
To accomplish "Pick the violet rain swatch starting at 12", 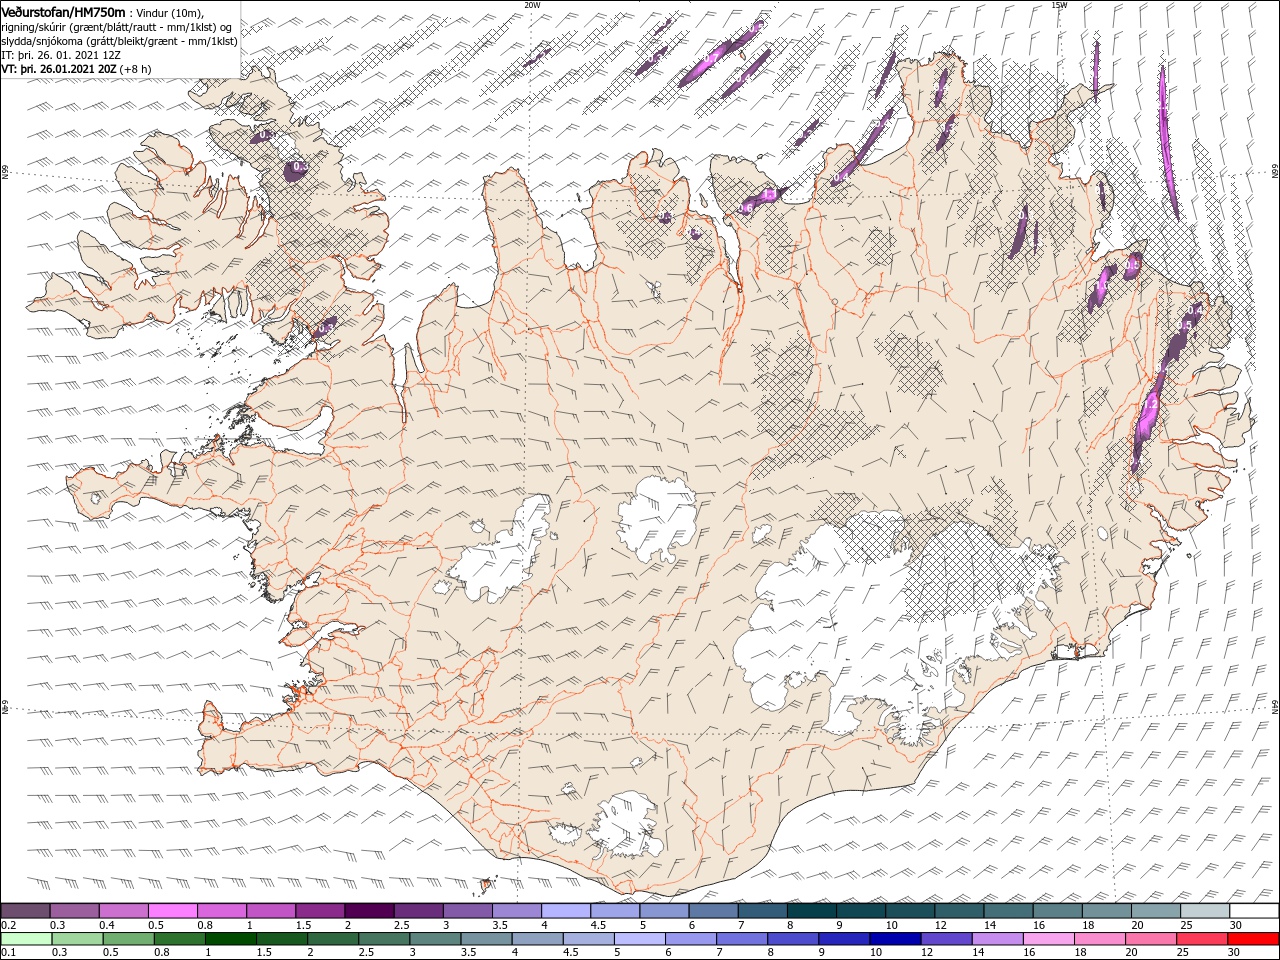I will (946, 939).
